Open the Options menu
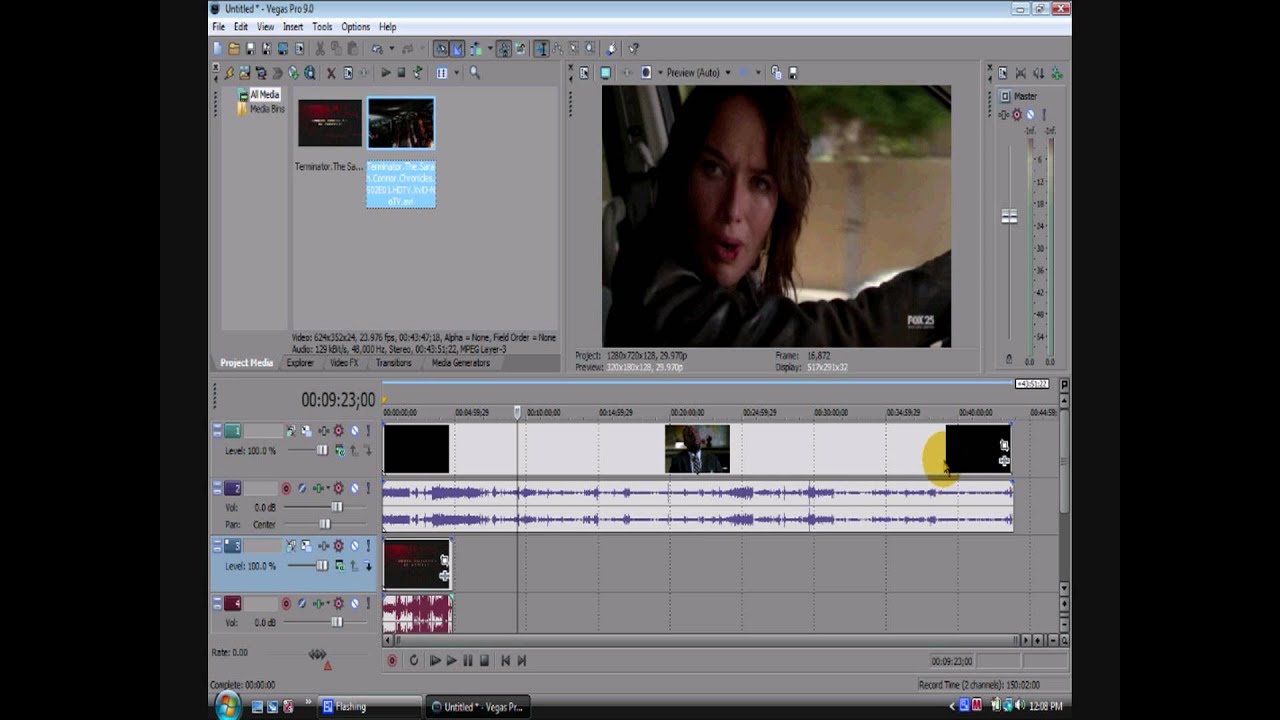Image resolution: width=1280 pixels, height=720 pixels. [355, 27]
